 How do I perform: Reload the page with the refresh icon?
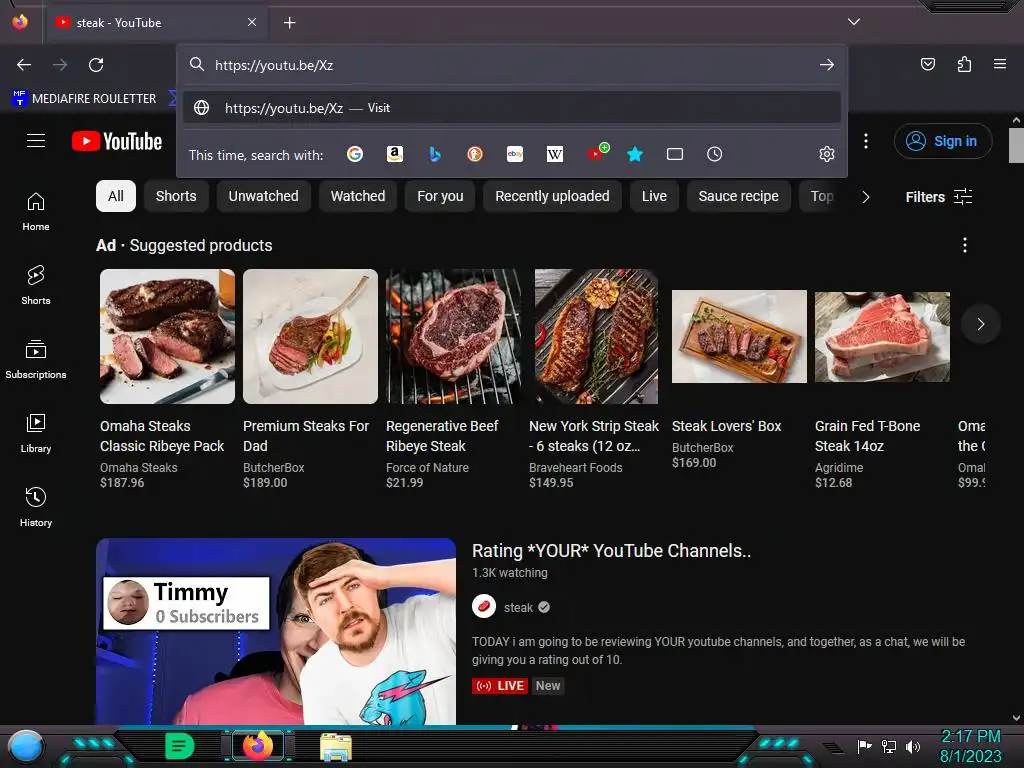coord(96,65)
